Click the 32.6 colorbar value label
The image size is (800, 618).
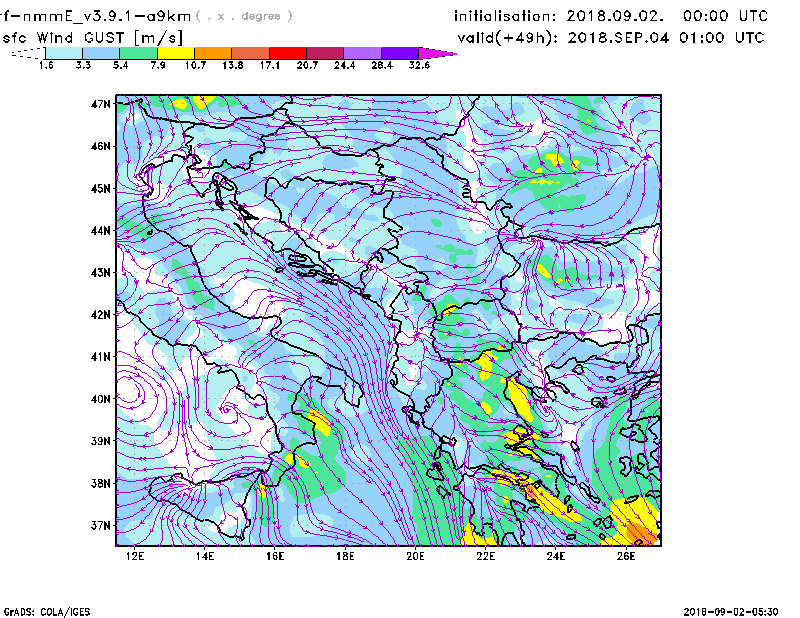click(x=419, y=65)
